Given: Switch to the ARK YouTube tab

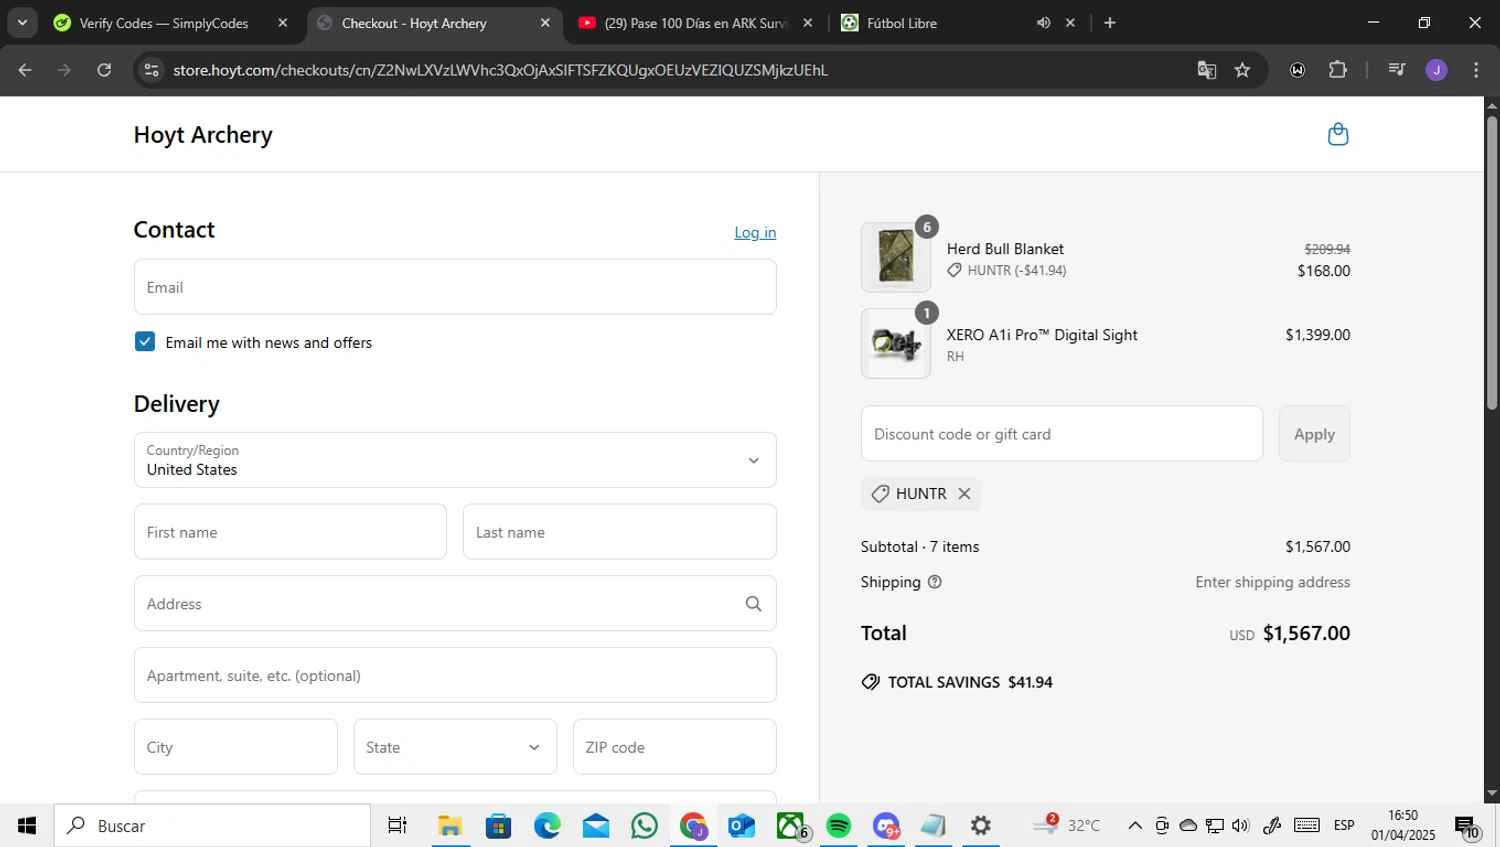Looking at the screenshot, I should [x=696, y=23].
